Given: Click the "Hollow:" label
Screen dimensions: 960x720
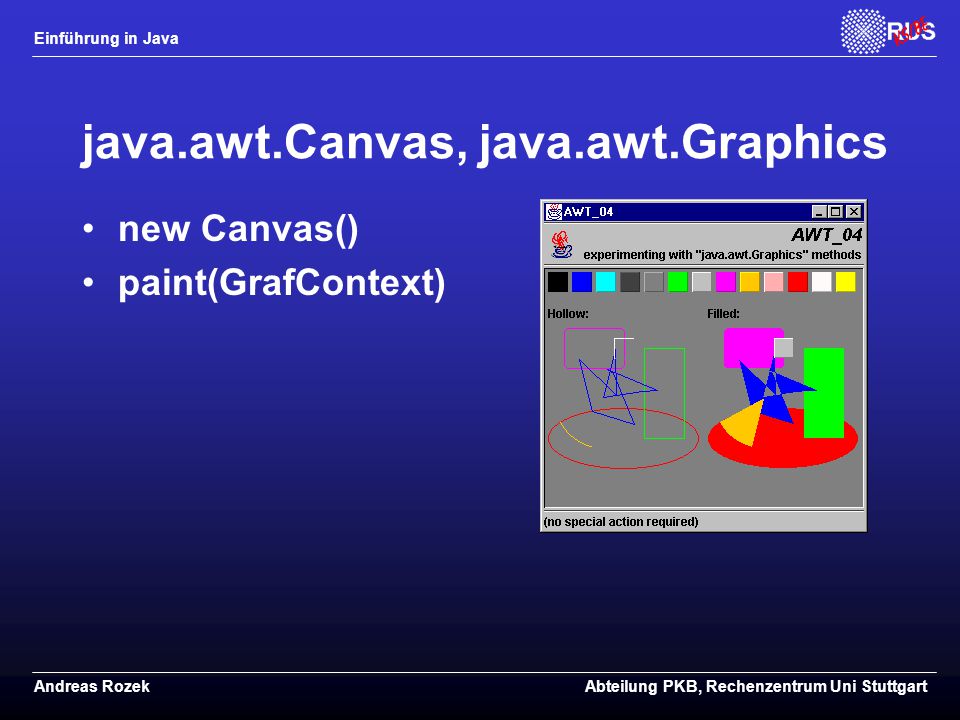Looking at the screenshot, I should point(568,313).
